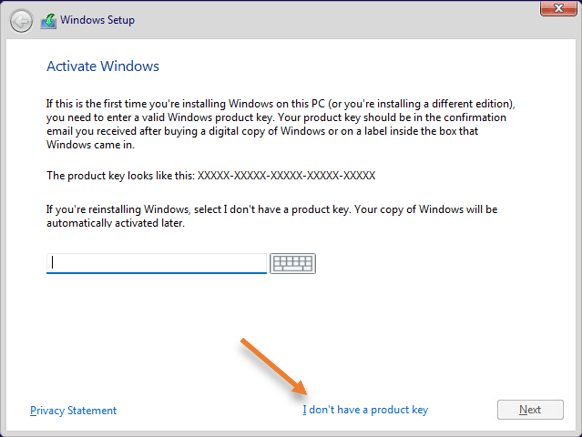582x437 pixels.
Task: Click the "automatically activated later" text line
Action: point(115,223)
